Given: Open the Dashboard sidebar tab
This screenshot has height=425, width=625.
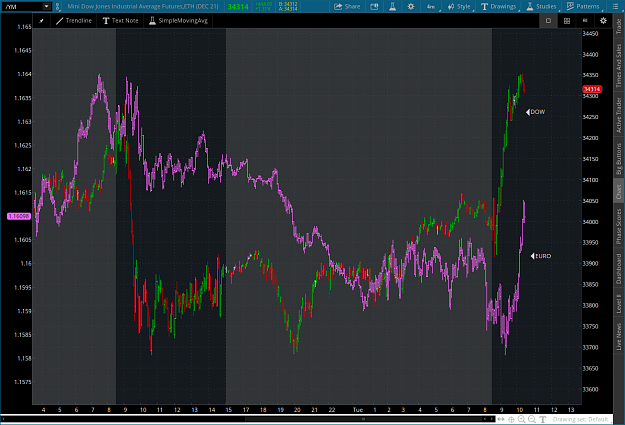Looking at the screenshot, I should point(619,269).
